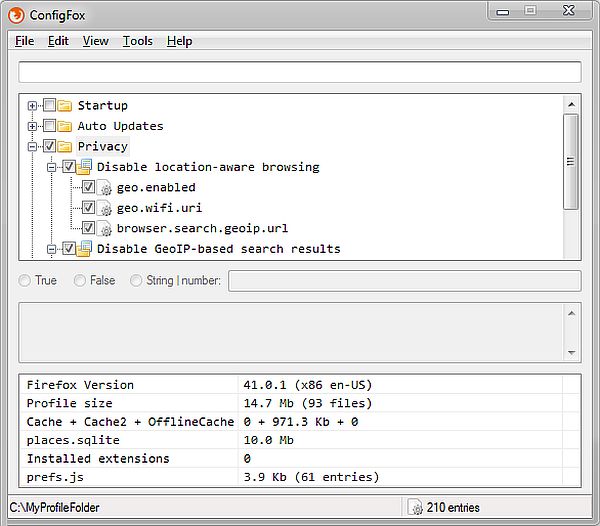Viewport: 600px width, 526px height.
Task: Select Disable location-aware browsing label
Action: pyautogui.click(x=208, y=167)
